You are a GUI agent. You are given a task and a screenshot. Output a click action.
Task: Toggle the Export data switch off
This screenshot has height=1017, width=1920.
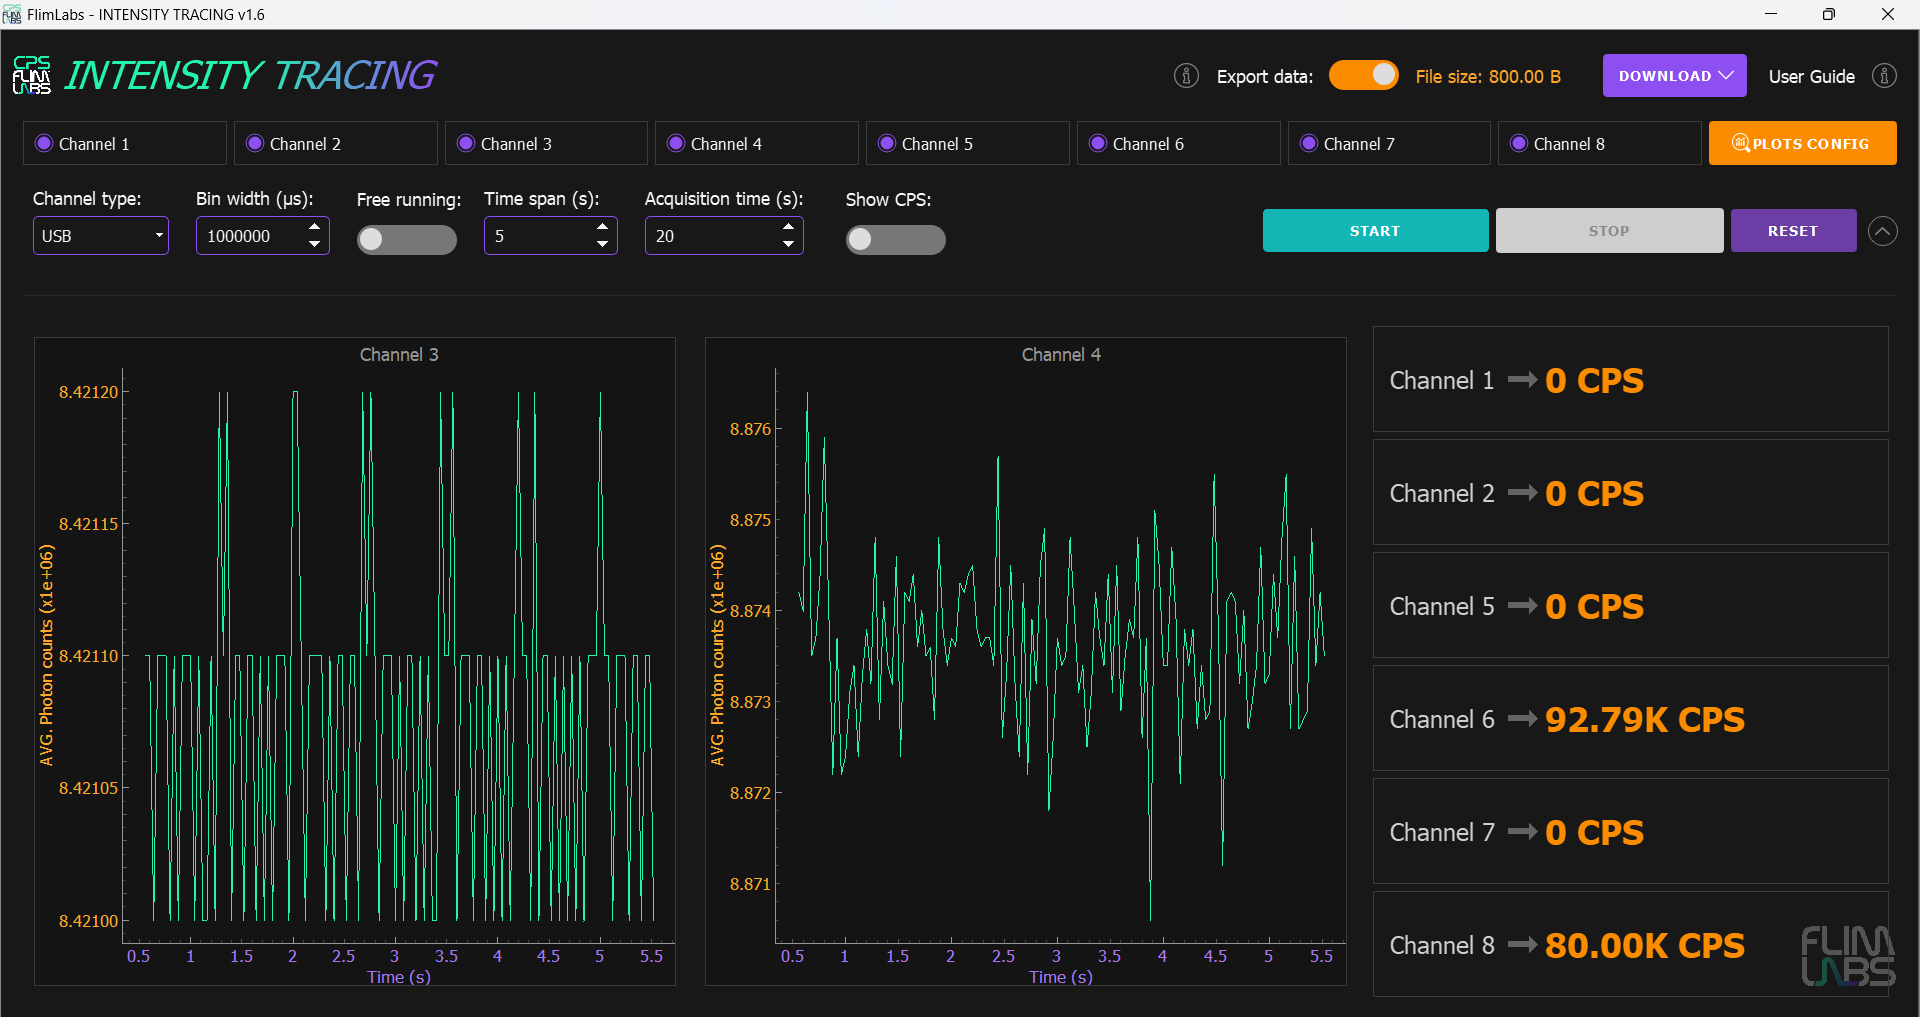pyautogui.click(x=1364, y=76)
